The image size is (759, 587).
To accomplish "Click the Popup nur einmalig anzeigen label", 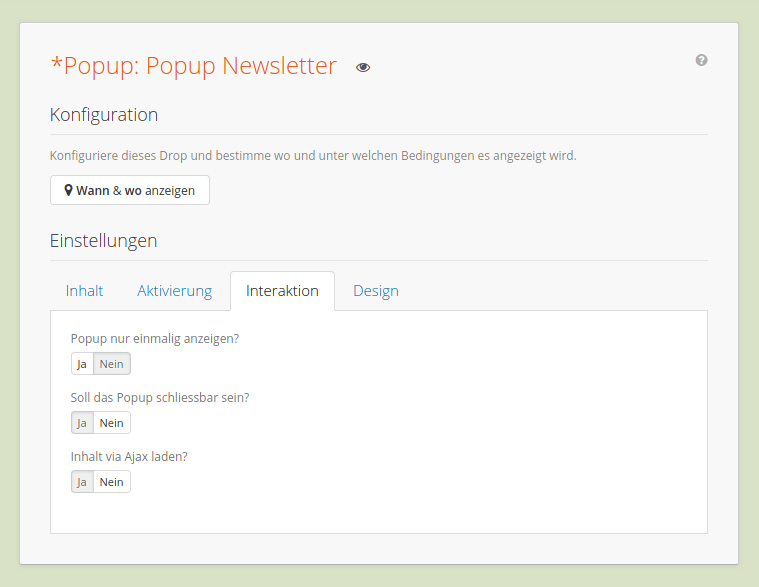I will 155,339.
